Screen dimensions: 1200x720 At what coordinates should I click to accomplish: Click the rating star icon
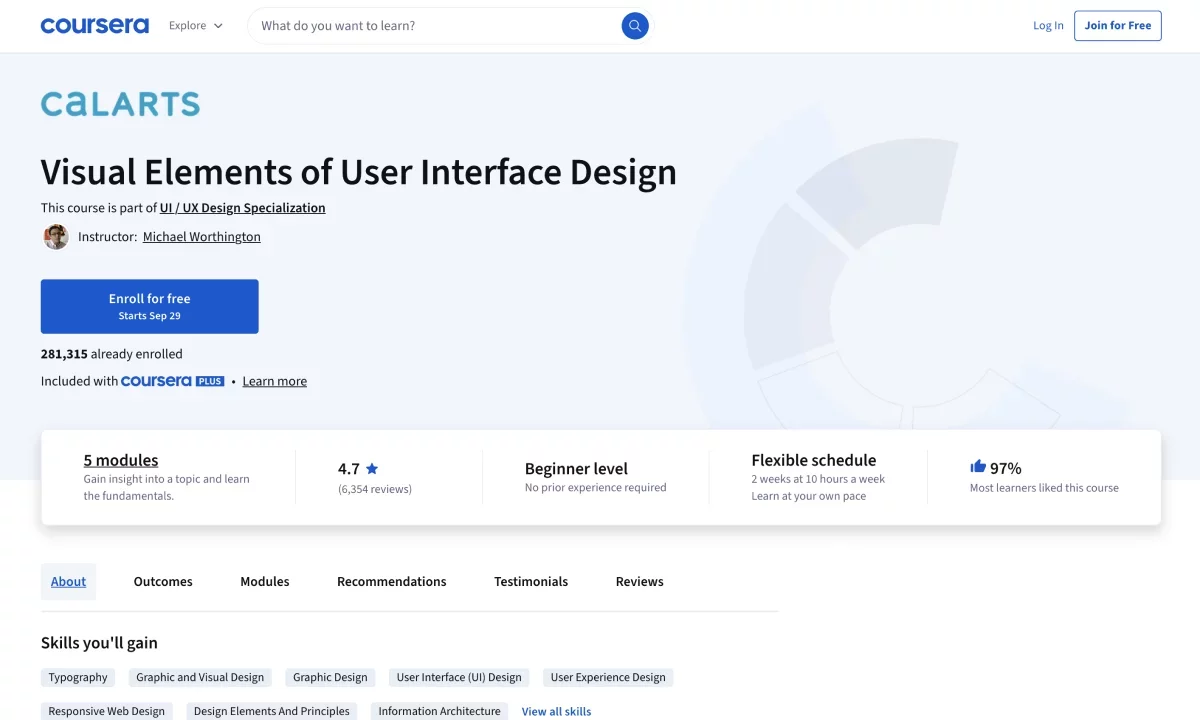(372, 468)
